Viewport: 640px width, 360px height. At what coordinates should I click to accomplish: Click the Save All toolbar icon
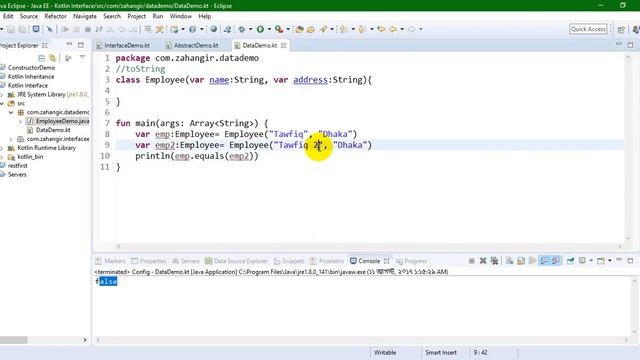(x=22, y=29)
